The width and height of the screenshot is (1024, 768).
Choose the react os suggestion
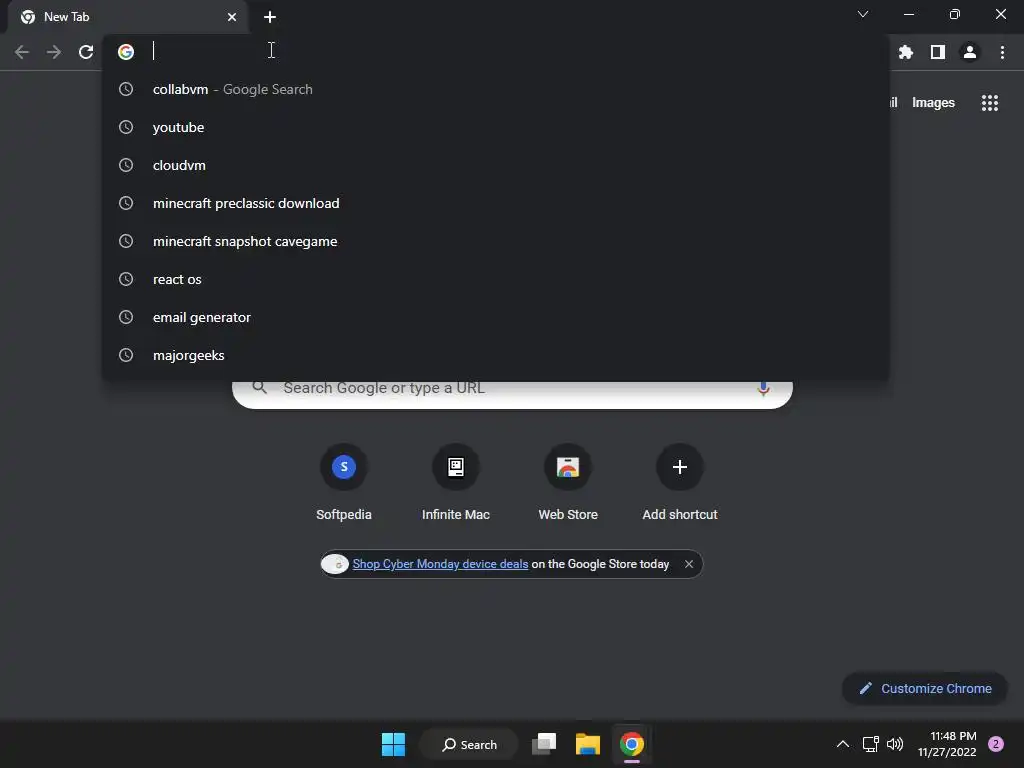coord(496,279)
